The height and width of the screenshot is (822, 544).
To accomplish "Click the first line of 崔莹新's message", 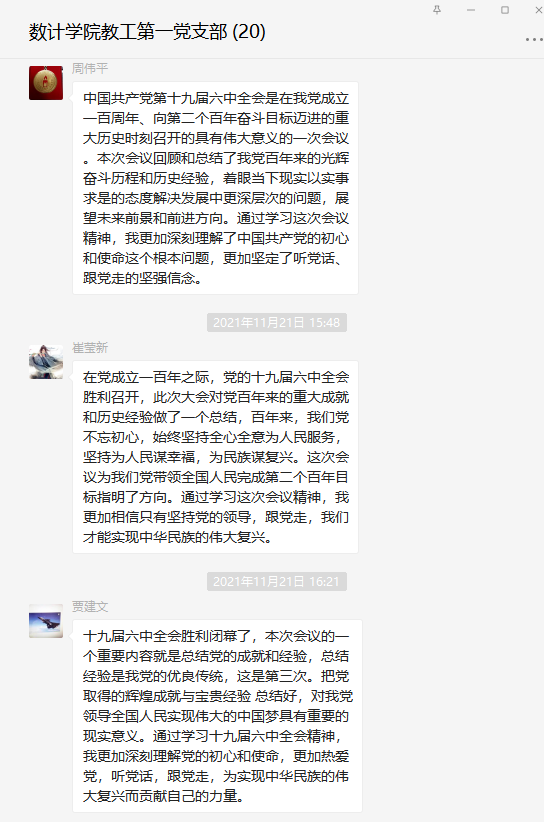I will [x=215, y=377].
